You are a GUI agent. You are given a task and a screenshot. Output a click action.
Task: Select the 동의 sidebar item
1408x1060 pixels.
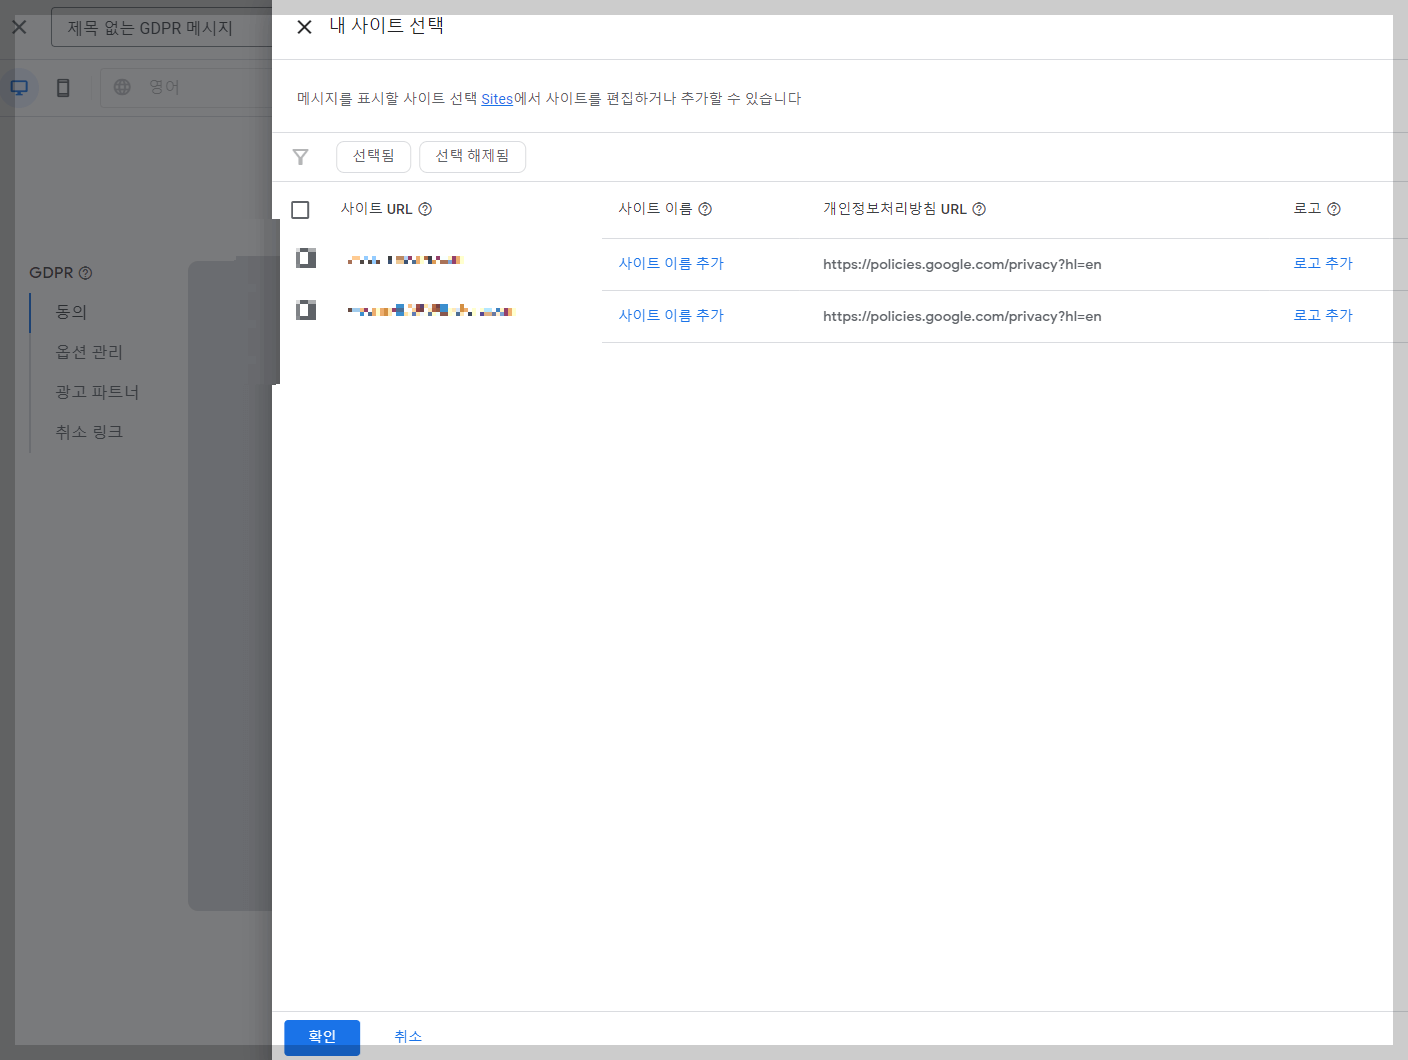coord(71,312)
